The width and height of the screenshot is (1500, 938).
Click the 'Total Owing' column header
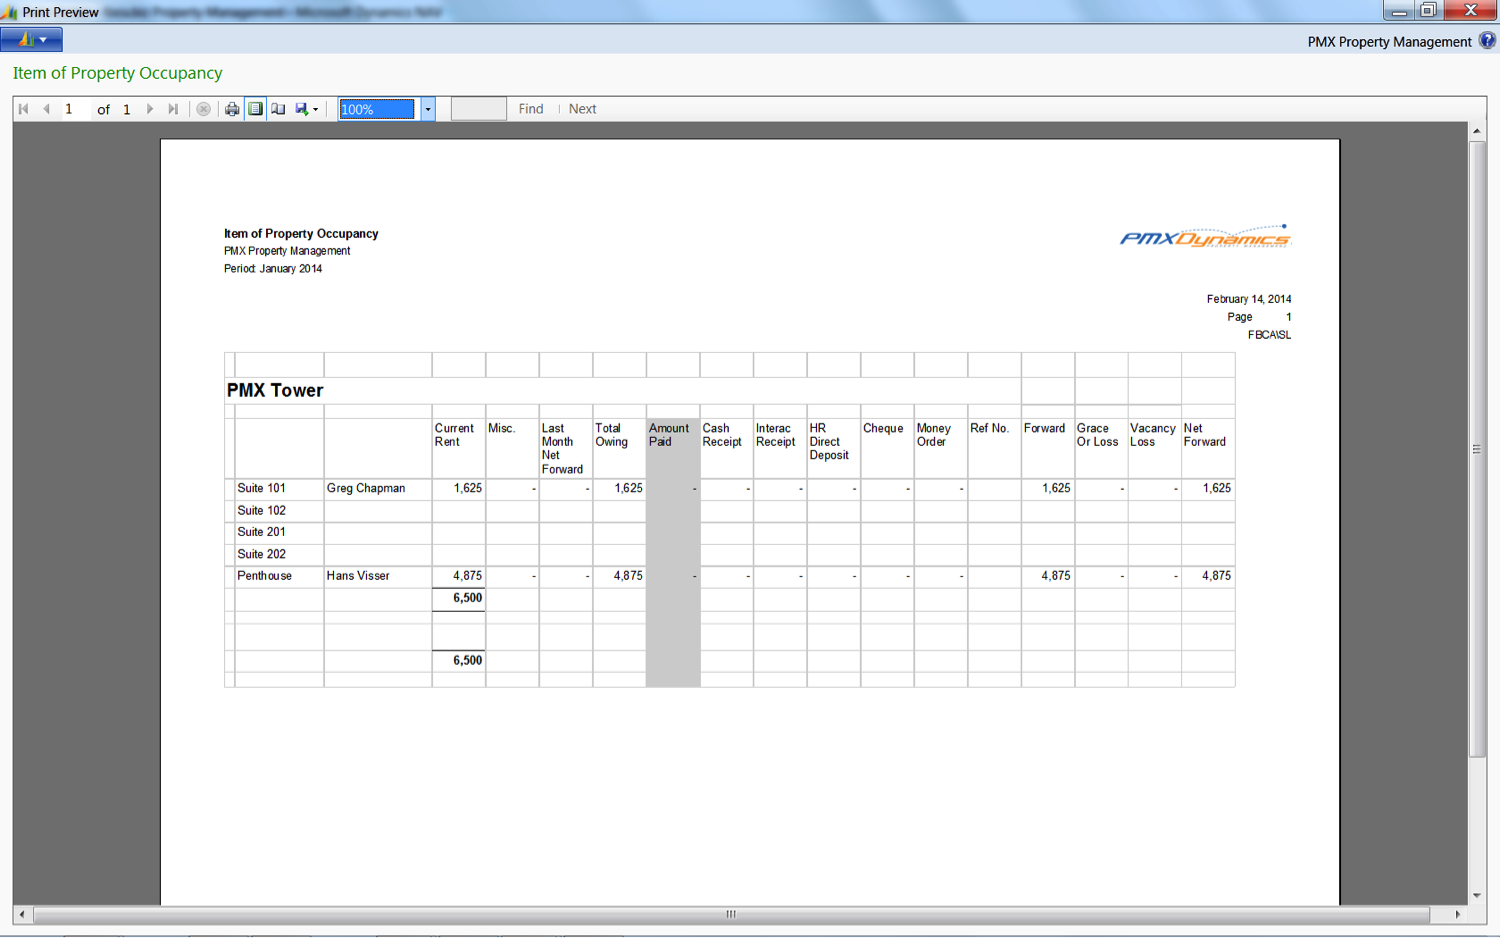[x=612, y=436]
